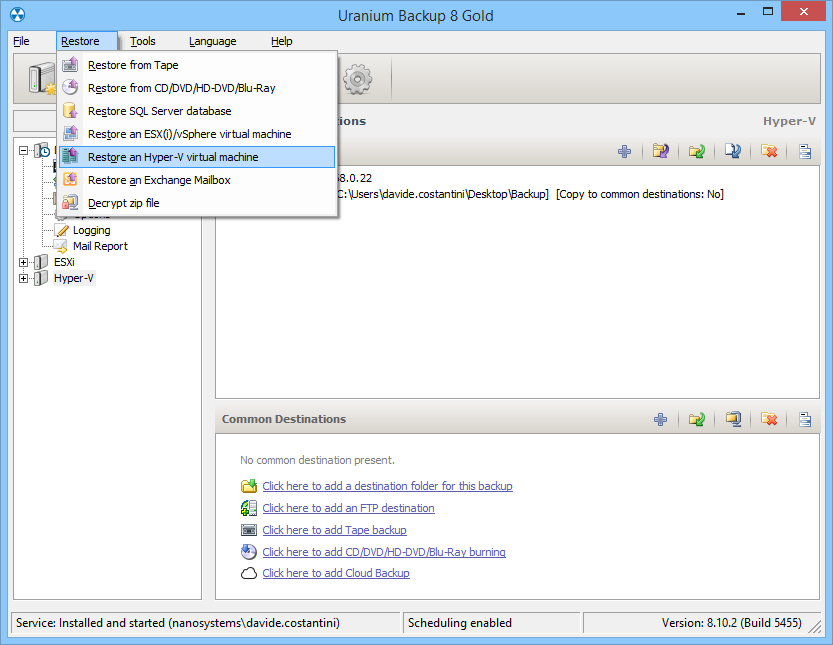
Task: Maximize the Uranium Backup window
Action: [768, 12]
